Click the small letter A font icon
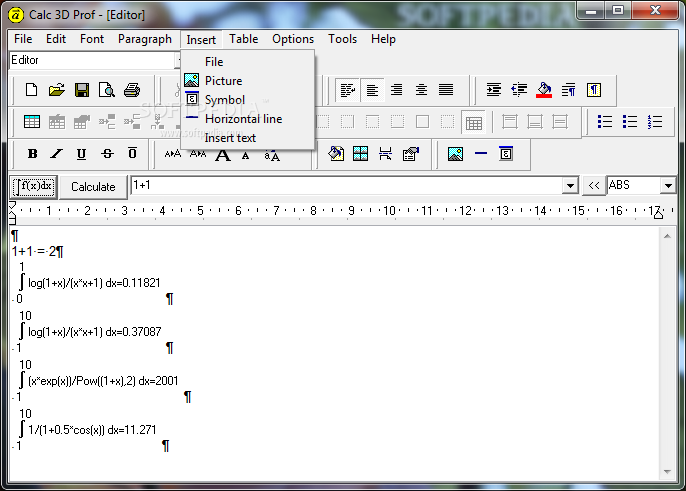The height and width of the screenshot is (491, 686). (x=246, y=155)
